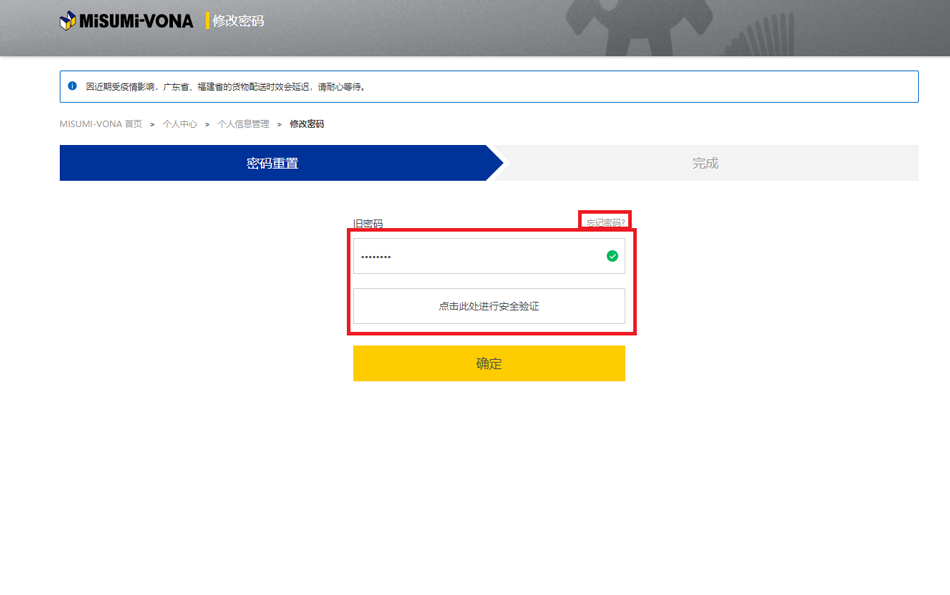Click the 旧密码 field label
The image size is (950, 595).
coord(368,224)
